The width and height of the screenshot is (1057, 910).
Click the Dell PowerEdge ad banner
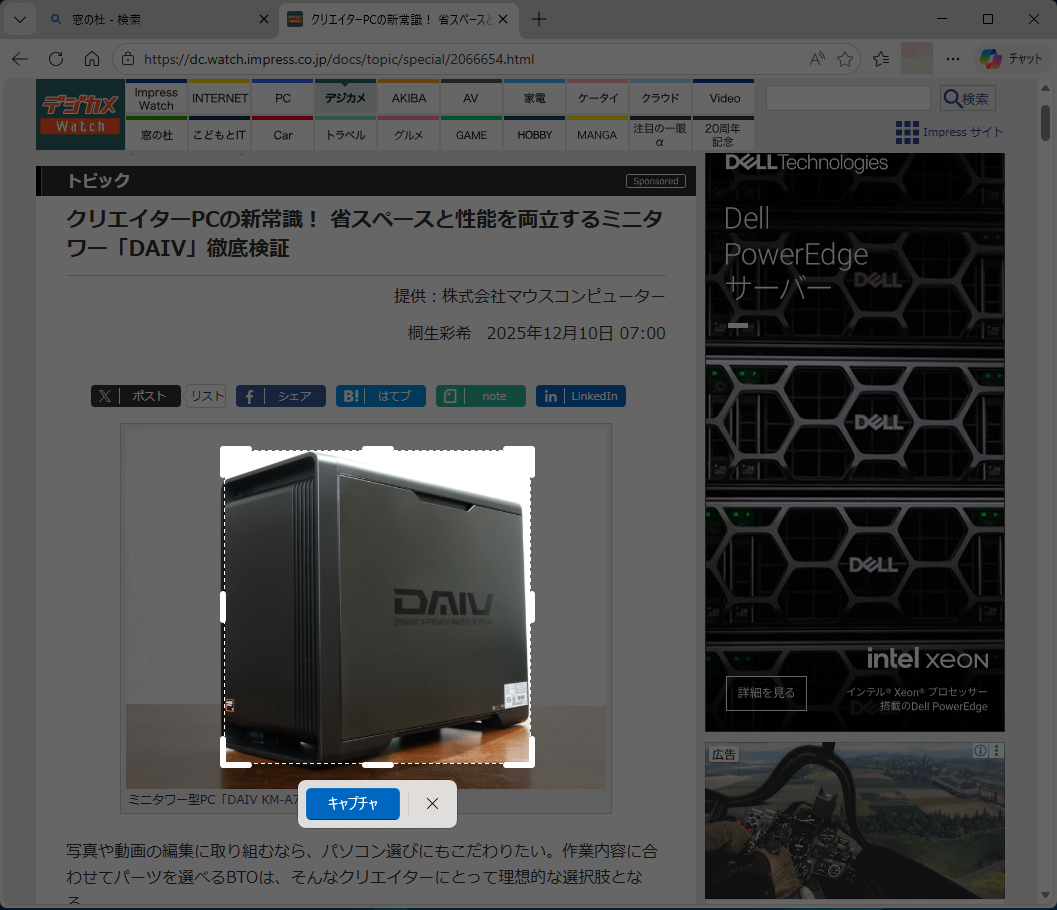coord(855,442)
